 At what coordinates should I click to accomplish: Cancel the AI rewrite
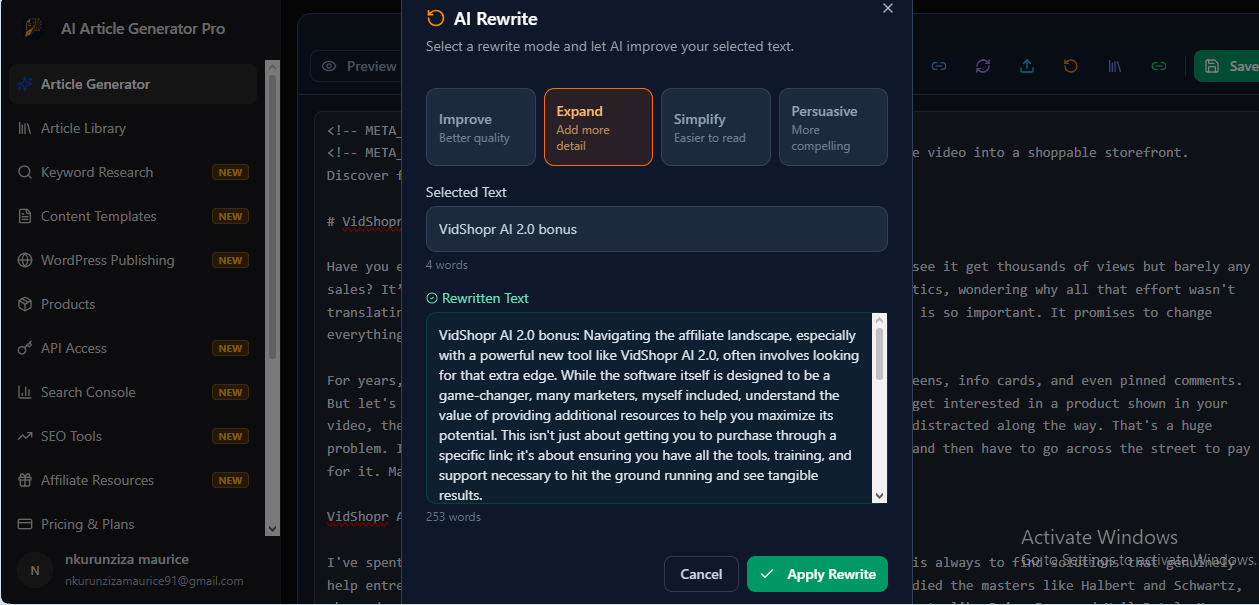[x=701, y=574]
